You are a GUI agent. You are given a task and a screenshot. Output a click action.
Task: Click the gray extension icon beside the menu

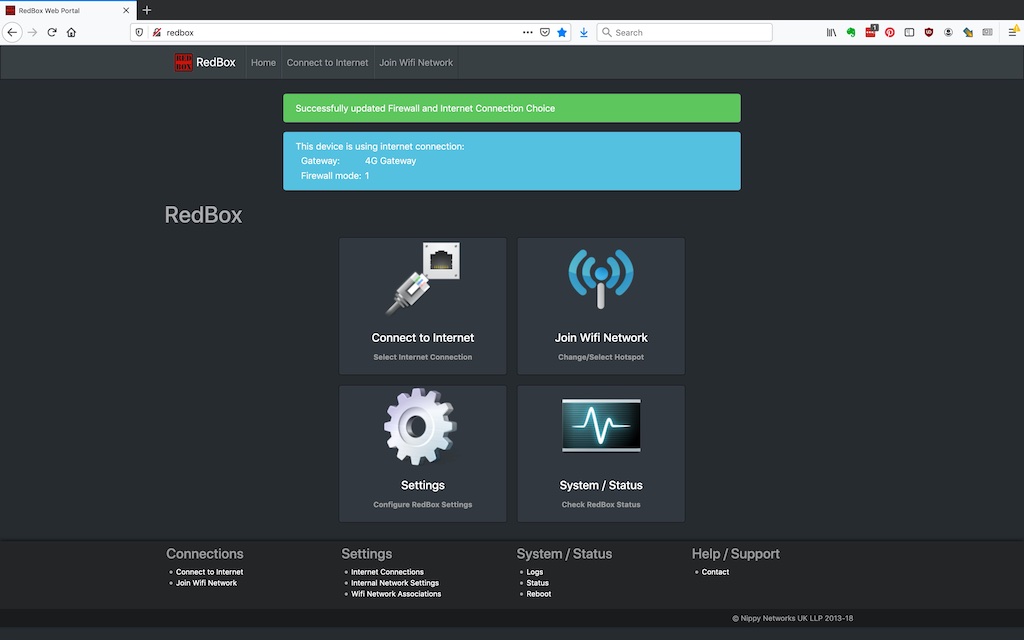(987, 32)
